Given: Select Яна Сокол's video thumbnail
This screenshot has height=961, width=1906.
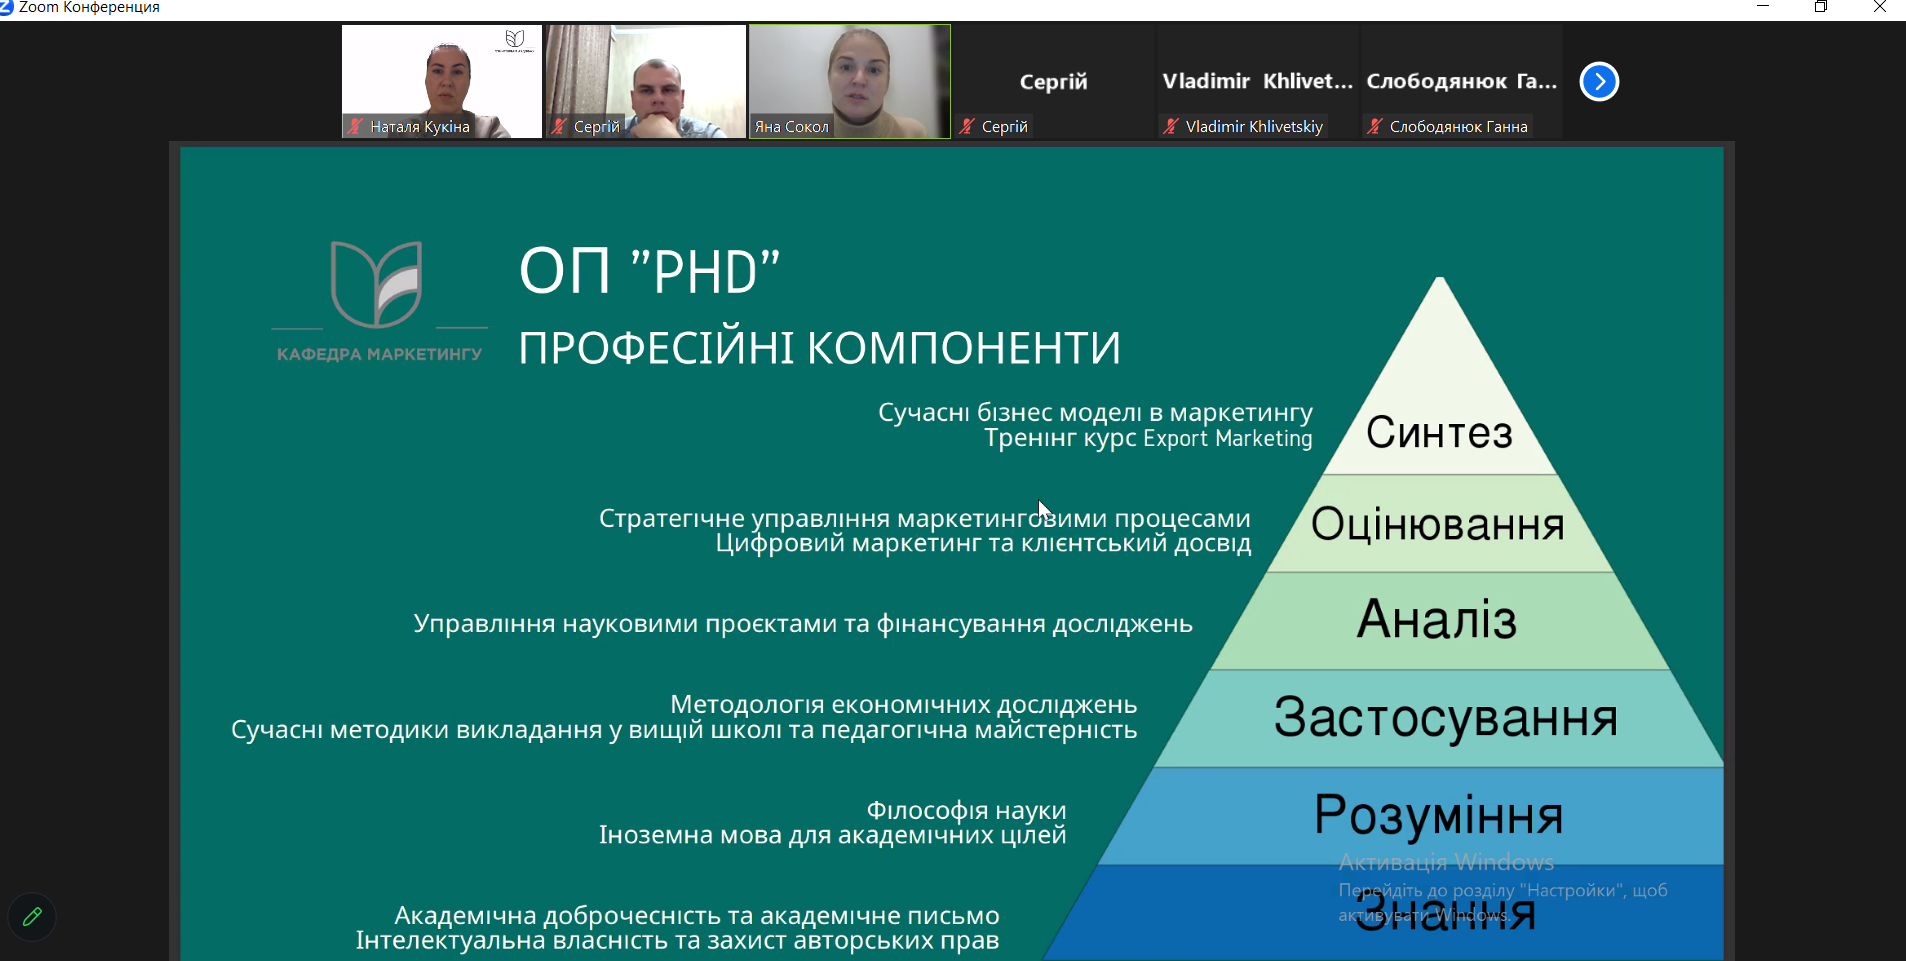Looking at the screenshot, I should point(850,81).
